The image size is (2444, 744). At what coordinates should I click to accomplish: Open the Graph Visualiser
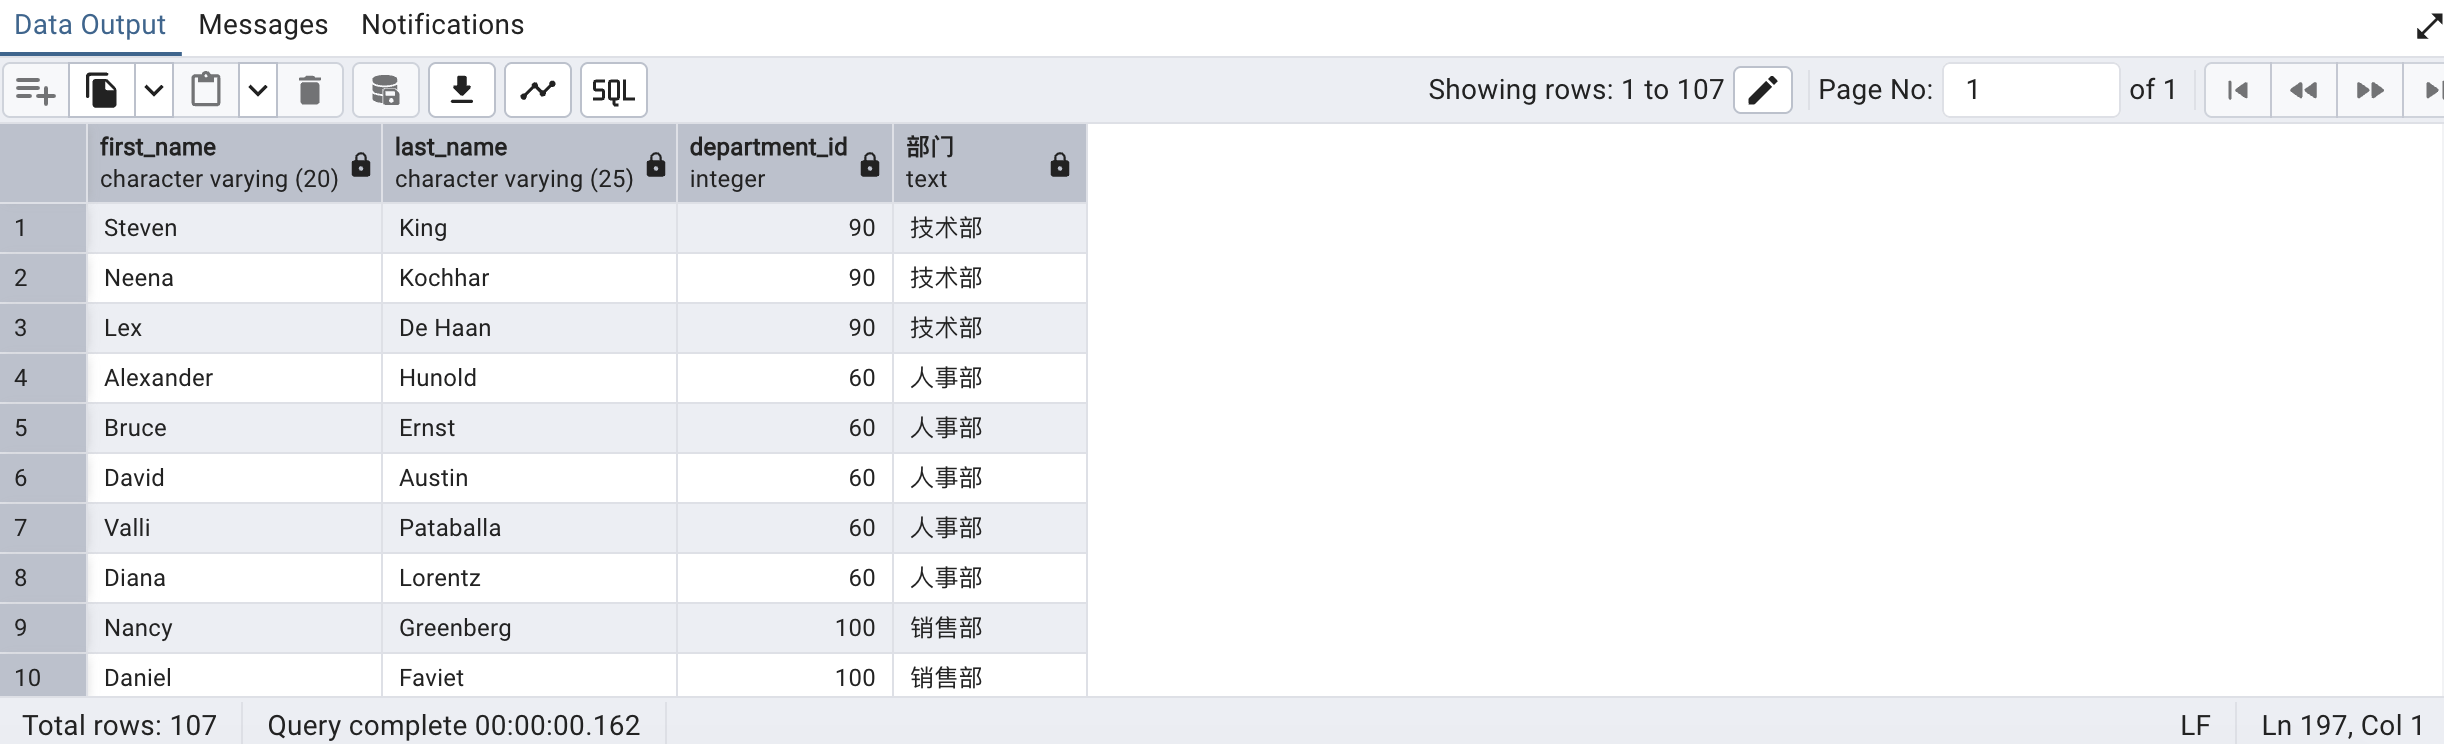pyautogui.click(x=538, y=91)
